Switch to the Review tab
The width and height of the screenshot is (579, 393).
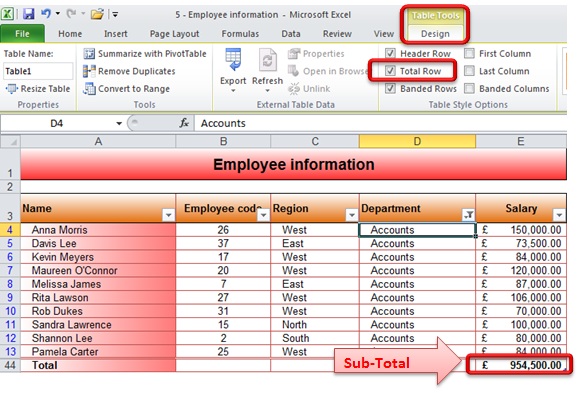(x=337, y=34)
